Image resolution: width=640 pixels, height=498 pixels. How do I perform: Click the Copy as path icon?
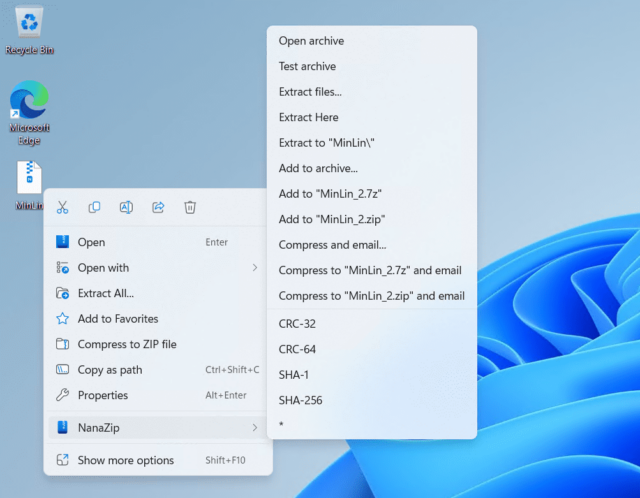(x=62, y=370)
